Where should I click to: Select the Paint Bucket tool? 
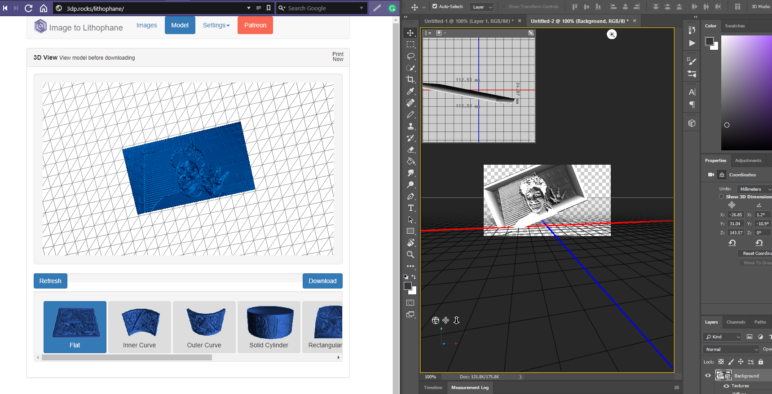coord(410,162)
